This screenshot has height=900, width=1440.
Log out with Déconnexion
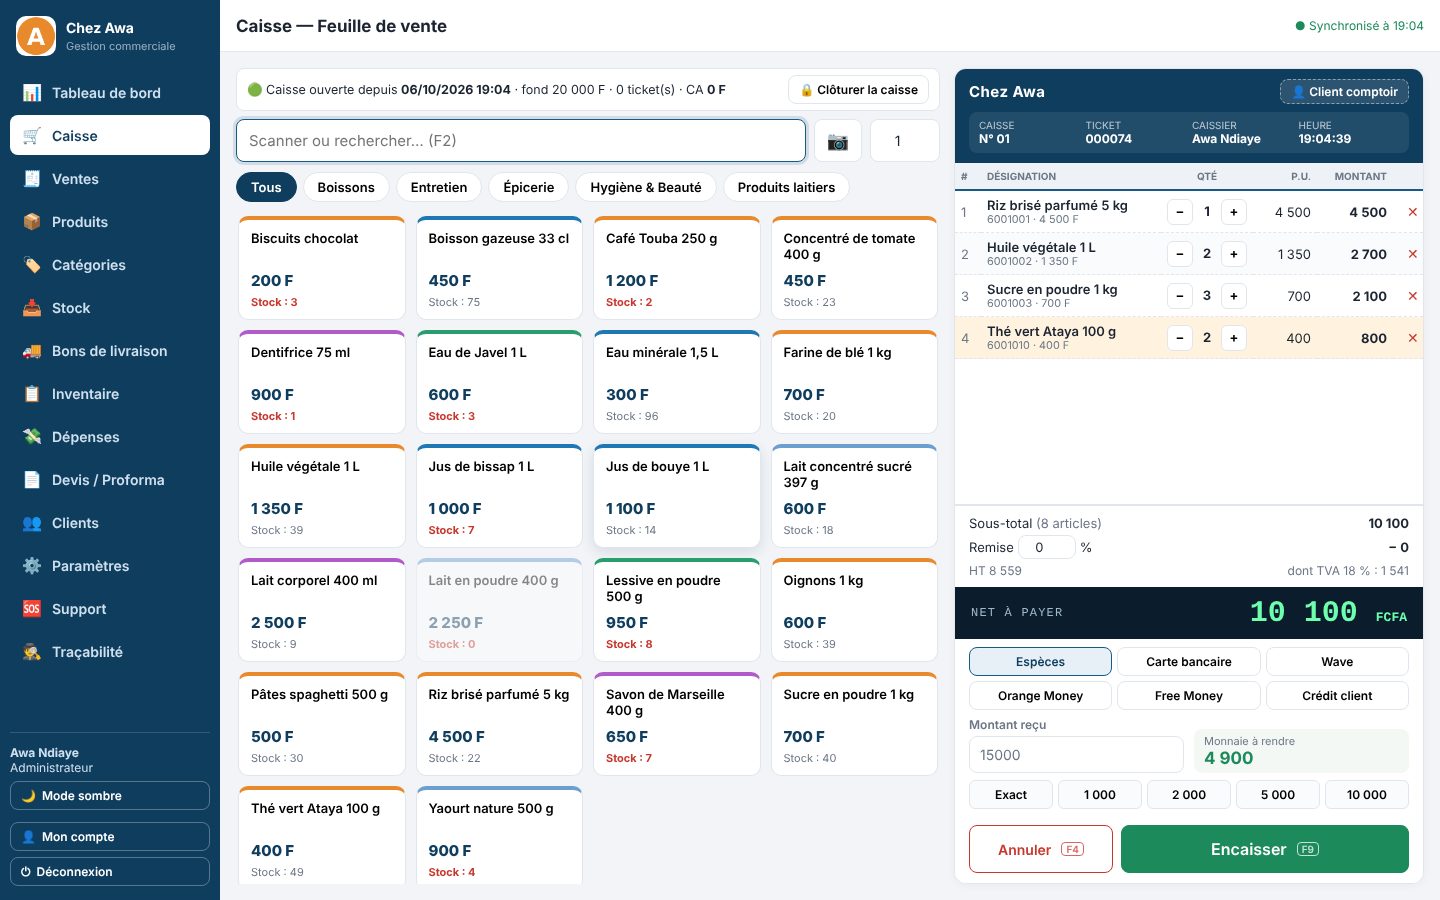pos(110,872)
